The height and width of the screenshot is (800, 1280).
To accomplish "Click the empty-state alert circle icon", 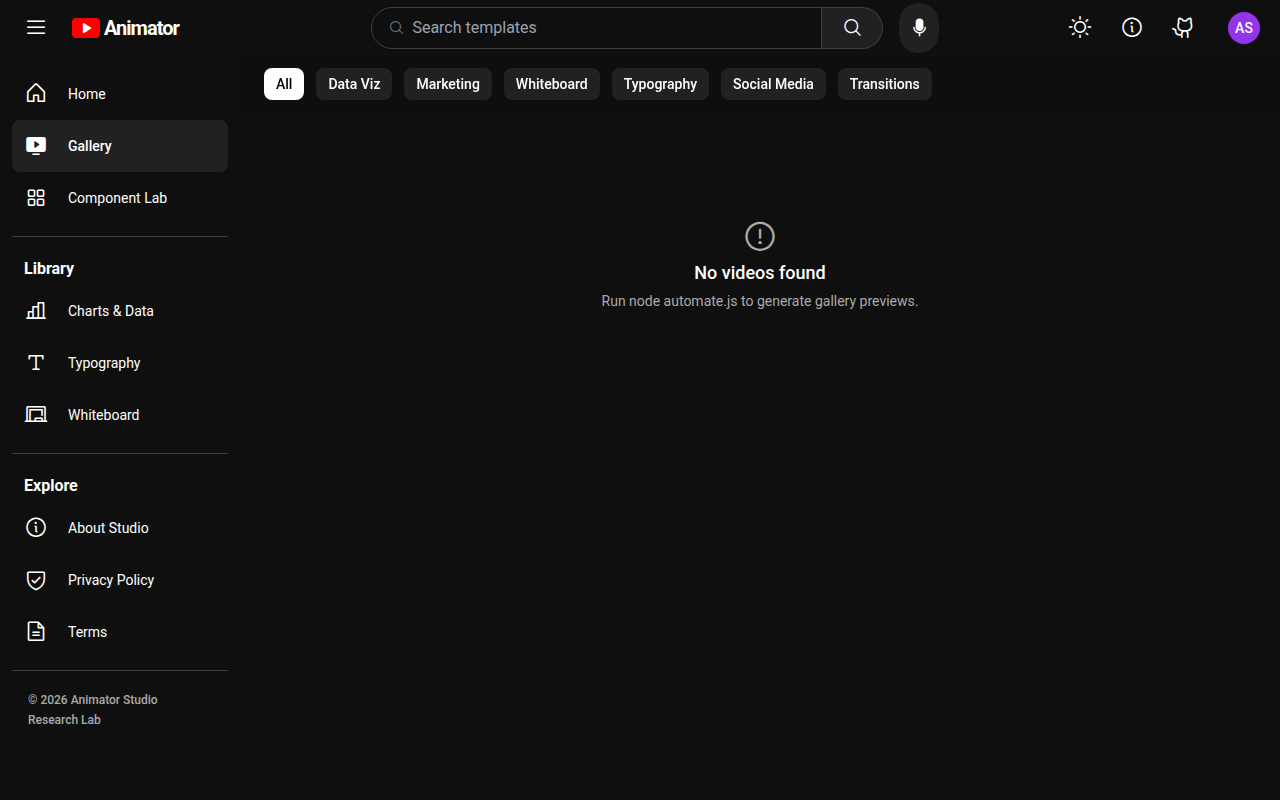I will [x=760, y=236].
